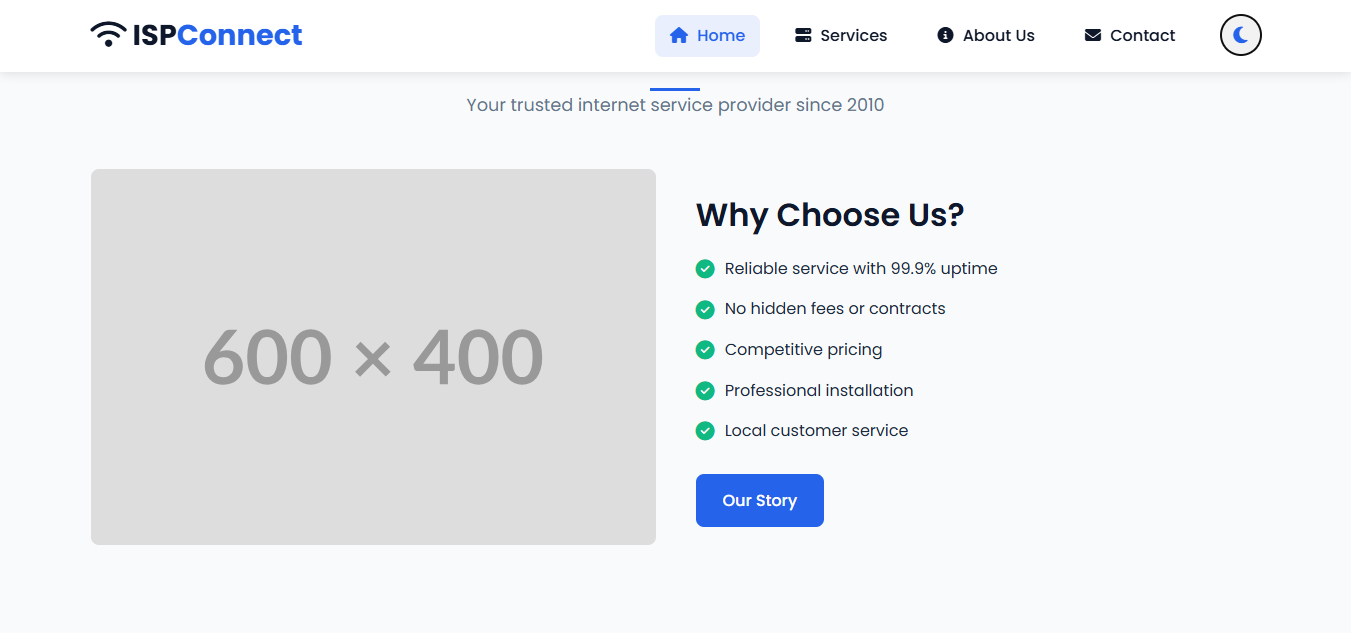This screenshot has width=1351, height=633.
Task: Click the checkmark icon next to Reliable service
Action: 705,269
